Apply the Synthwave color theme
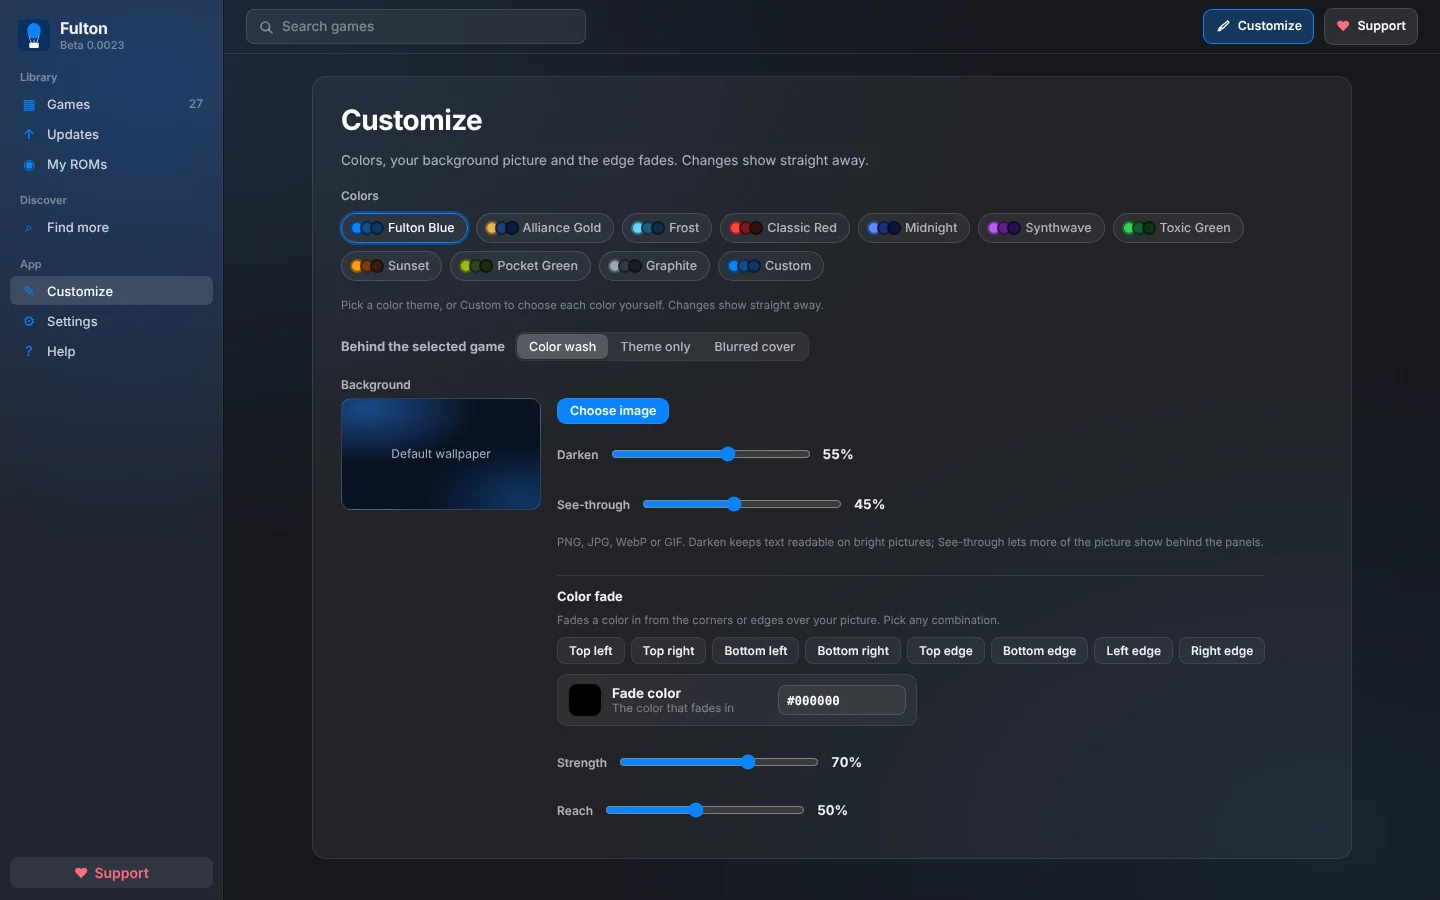1440x900 pixels. tap(1041, 228)
